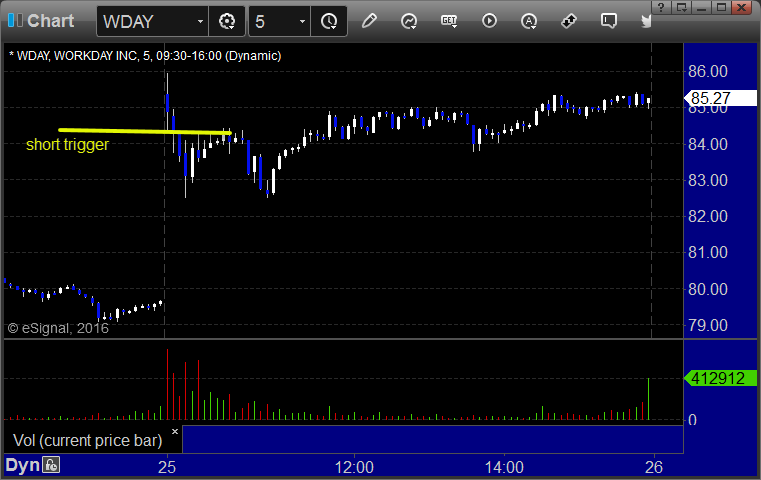Screen dimensions: 761x480
Task: Select the yellow short trigger line
Action: point(145,131)
